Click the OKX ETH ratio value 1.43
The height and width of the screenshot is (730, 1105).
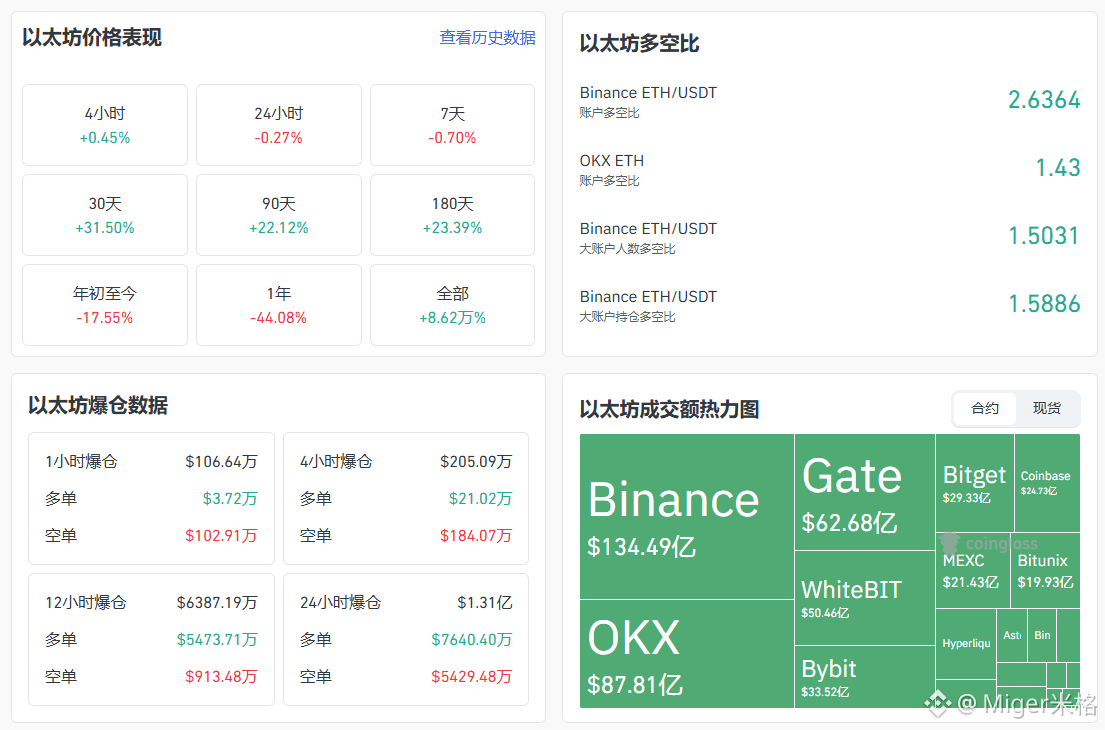1057,168
